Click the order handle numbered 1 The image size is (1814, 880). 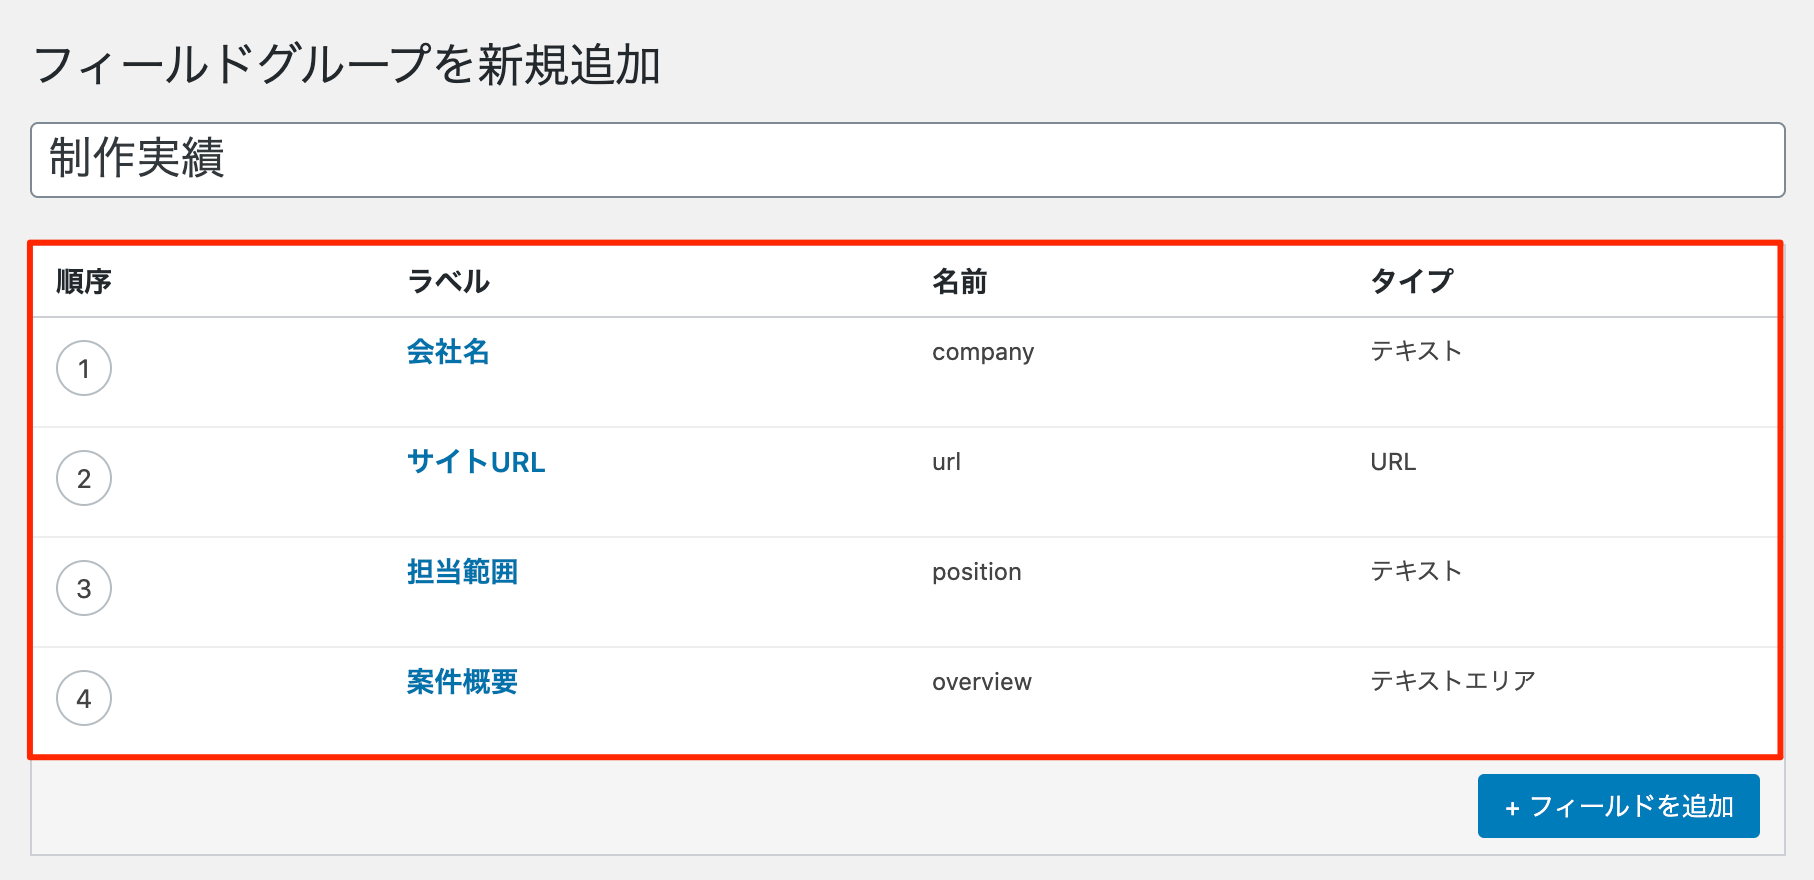[x=84, y=369]
